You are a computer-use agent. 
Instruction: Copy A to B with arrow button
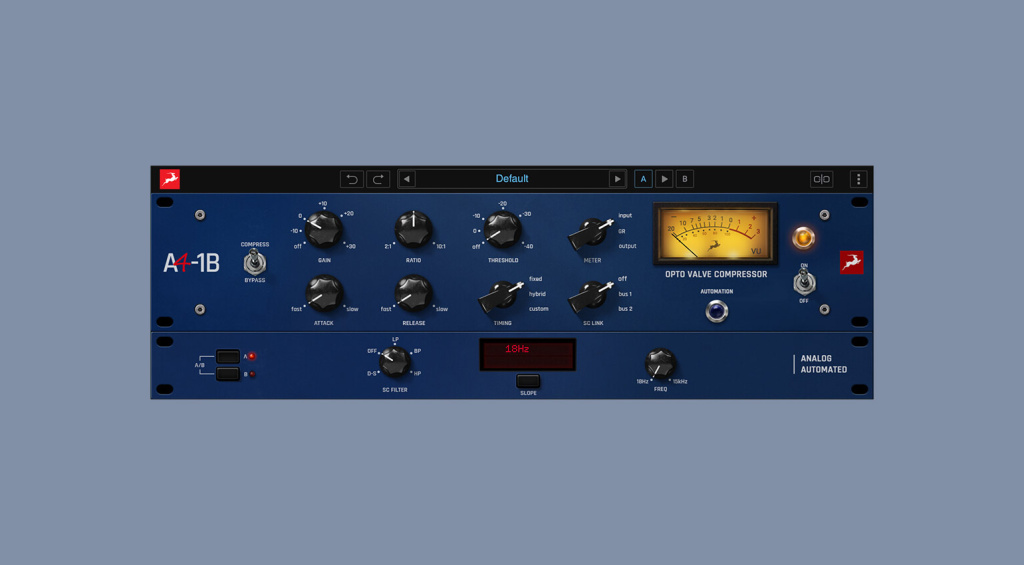coord(664,179)
